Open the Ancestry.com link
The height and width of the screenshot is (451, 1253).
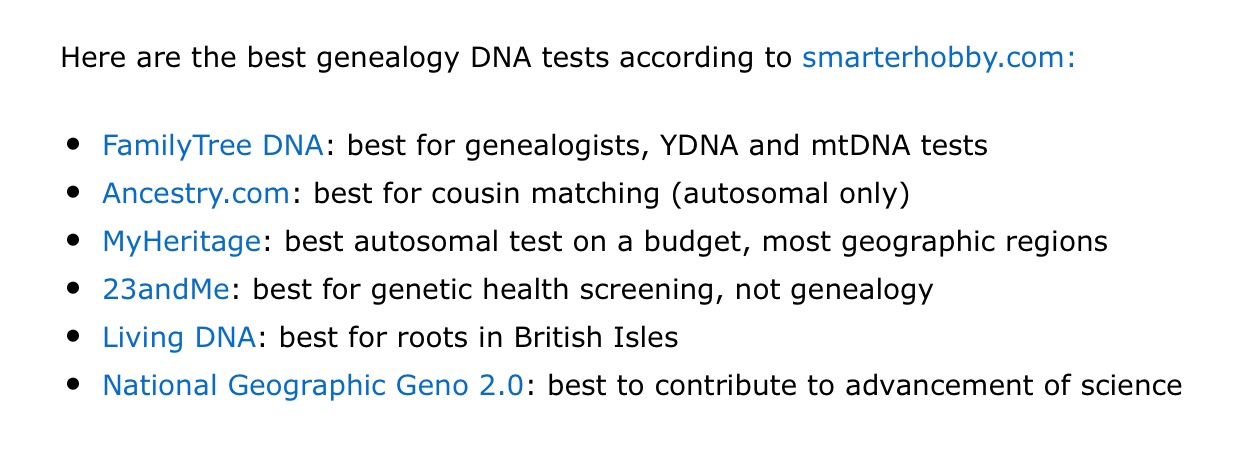pos(196,194)
